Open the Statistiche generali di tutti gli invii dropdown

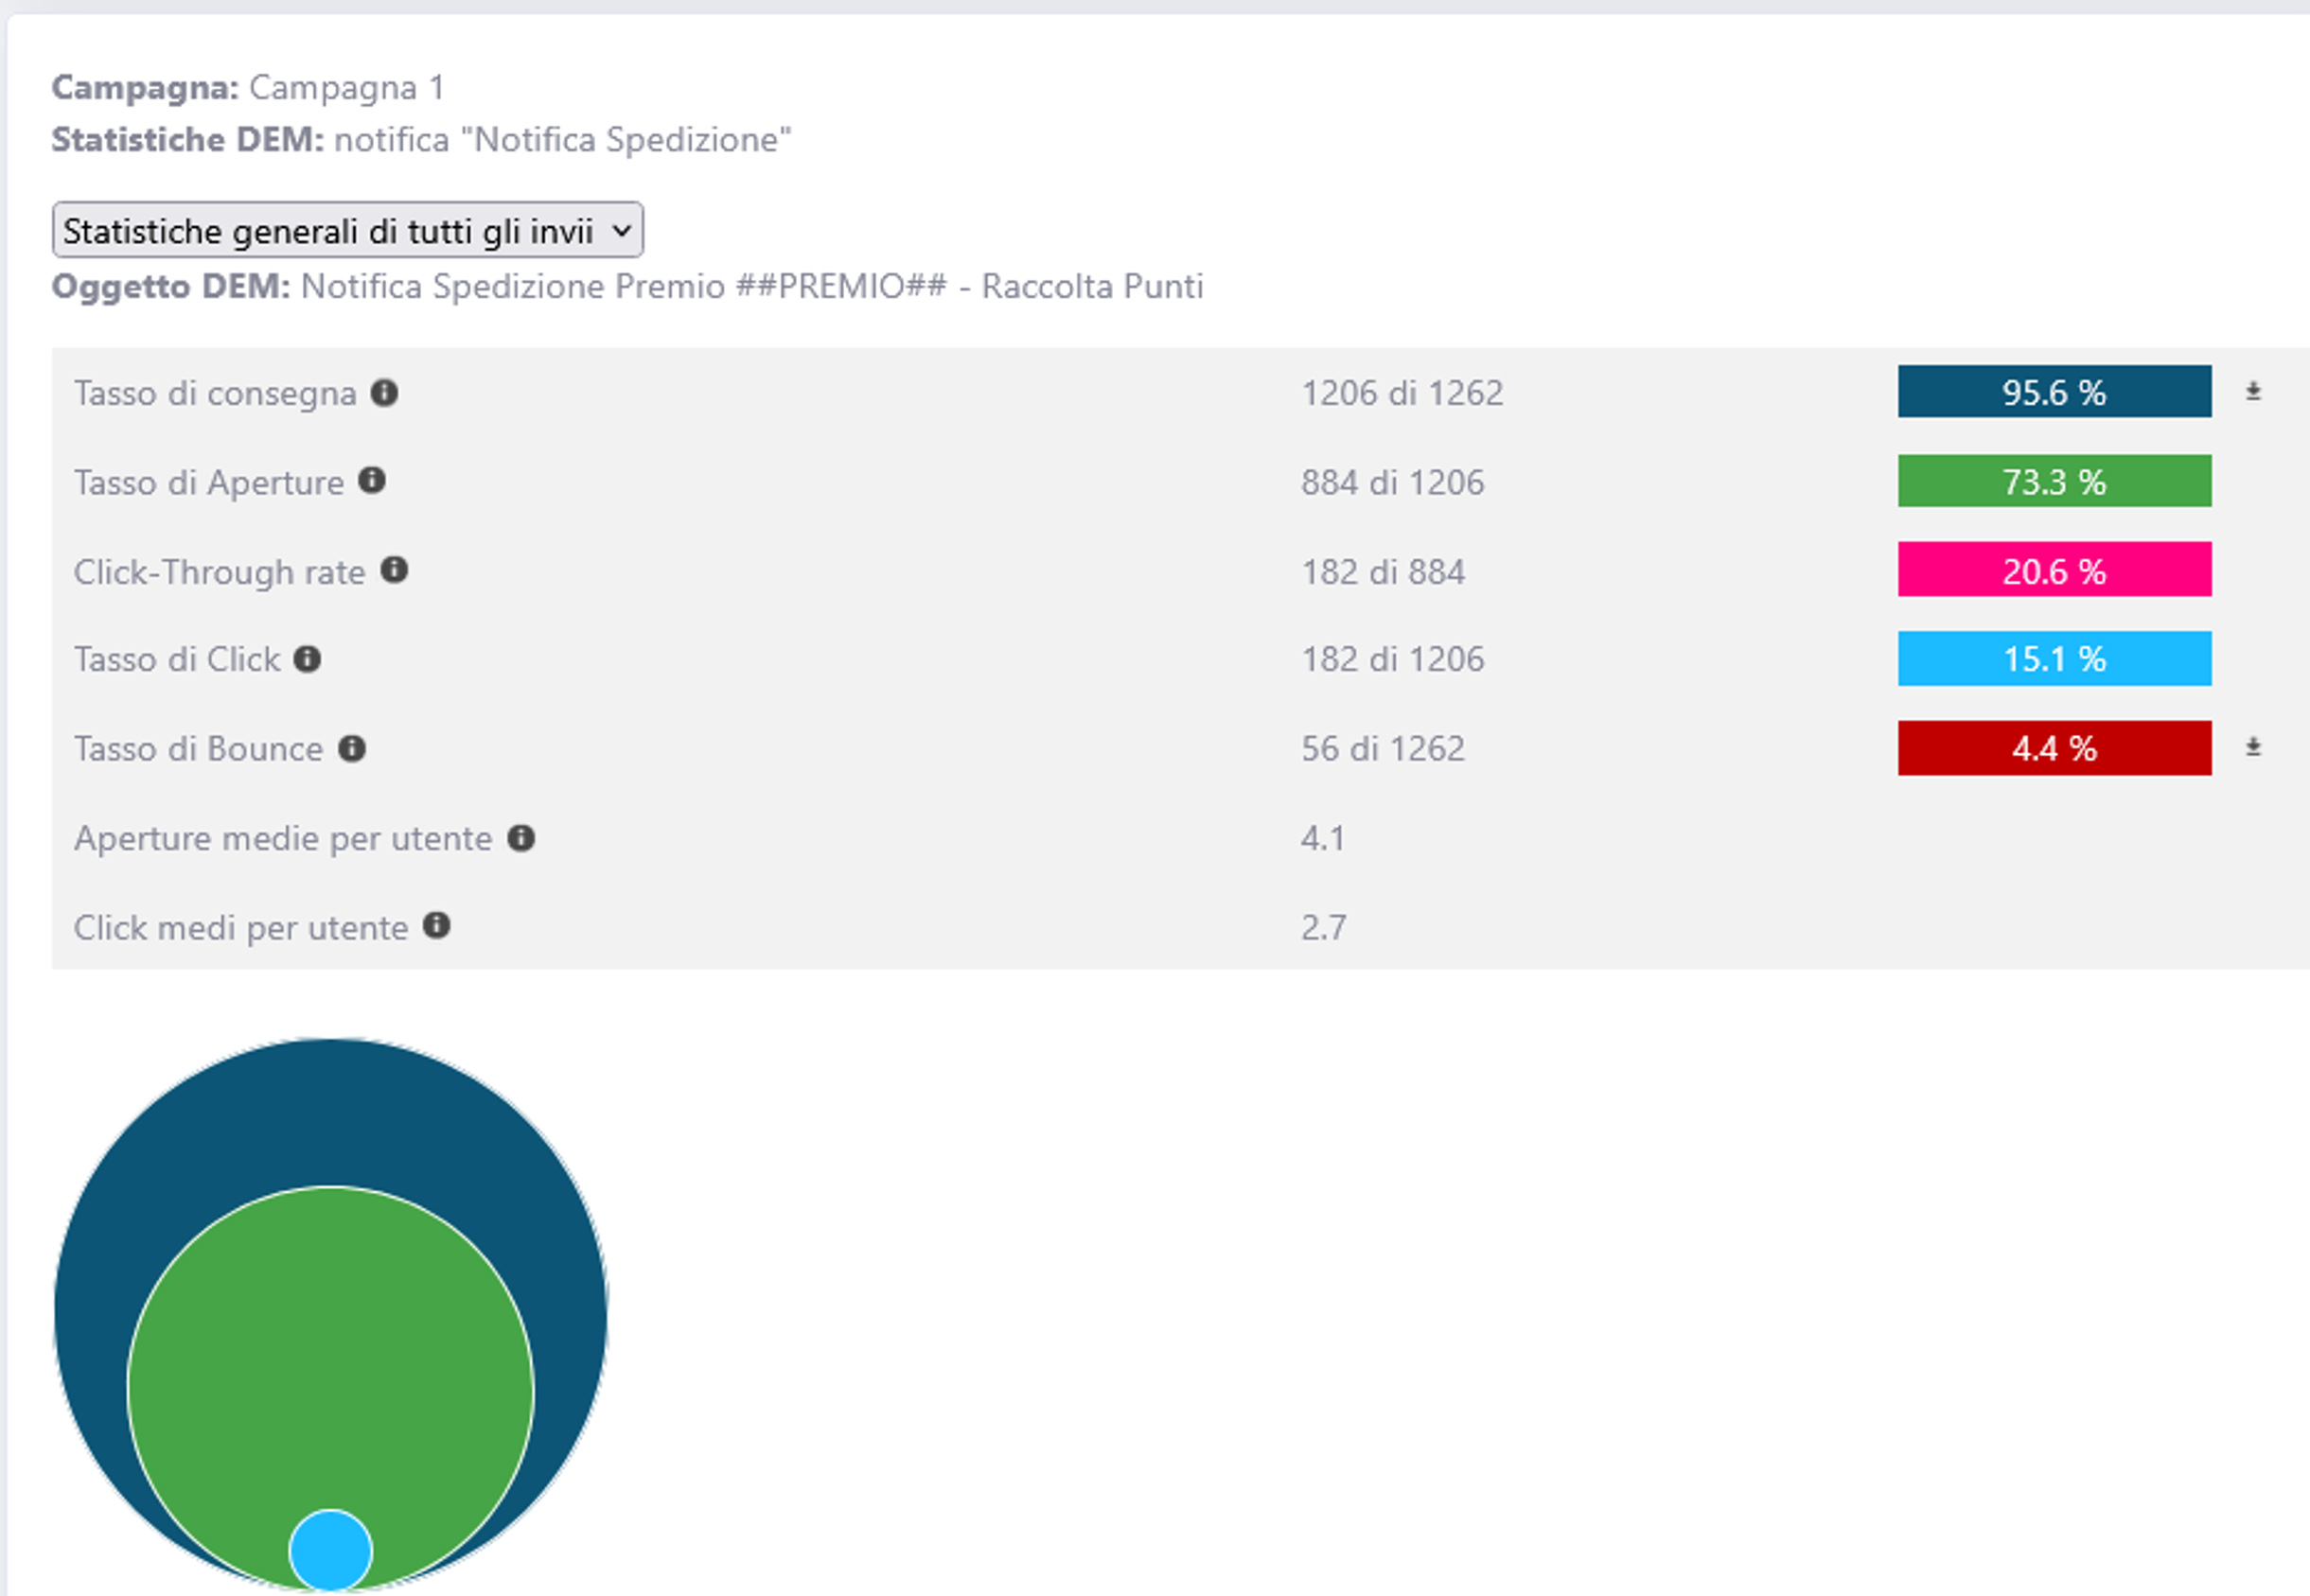coord(347,230)
